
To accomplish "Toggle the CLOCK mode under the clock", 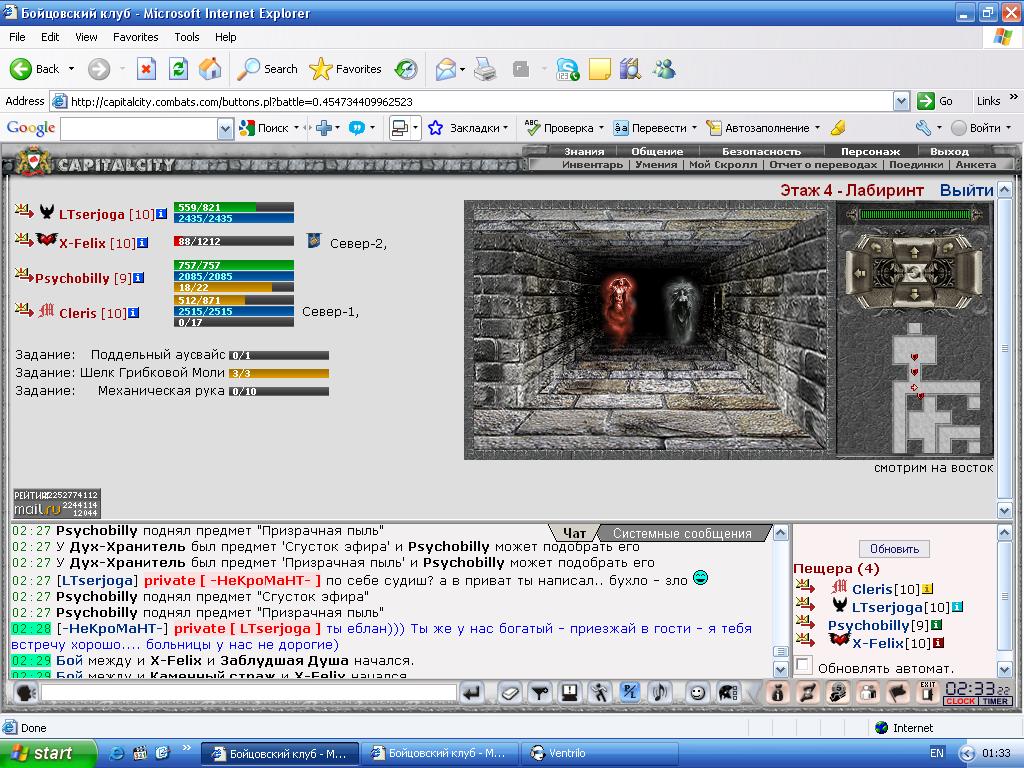I will click(x=960, y=701).
